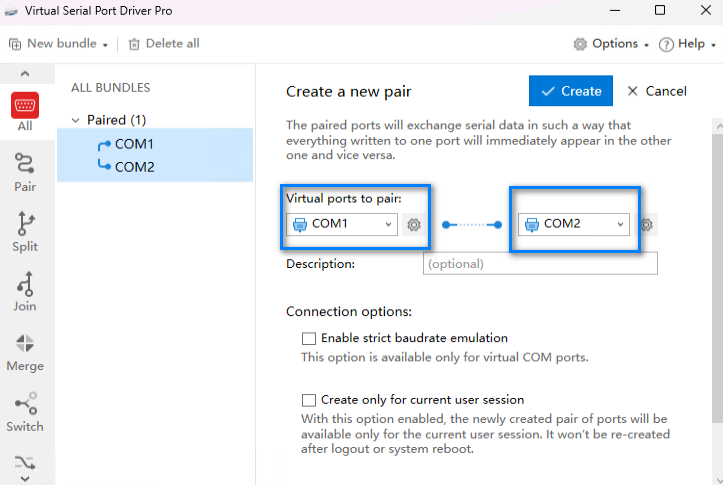Open the Switch bundle type
The image size is (723, 485).
click(x=25, y=412)
